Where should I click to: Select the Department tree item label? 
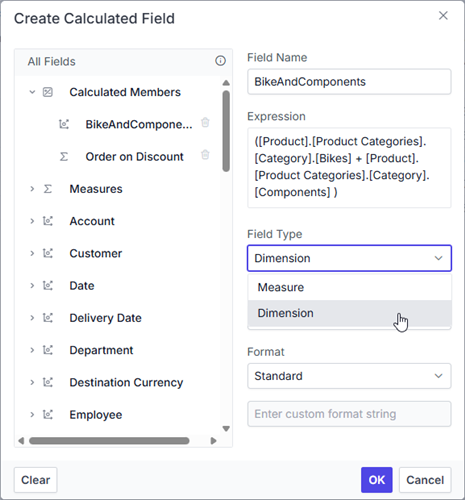tap(101, 350)
